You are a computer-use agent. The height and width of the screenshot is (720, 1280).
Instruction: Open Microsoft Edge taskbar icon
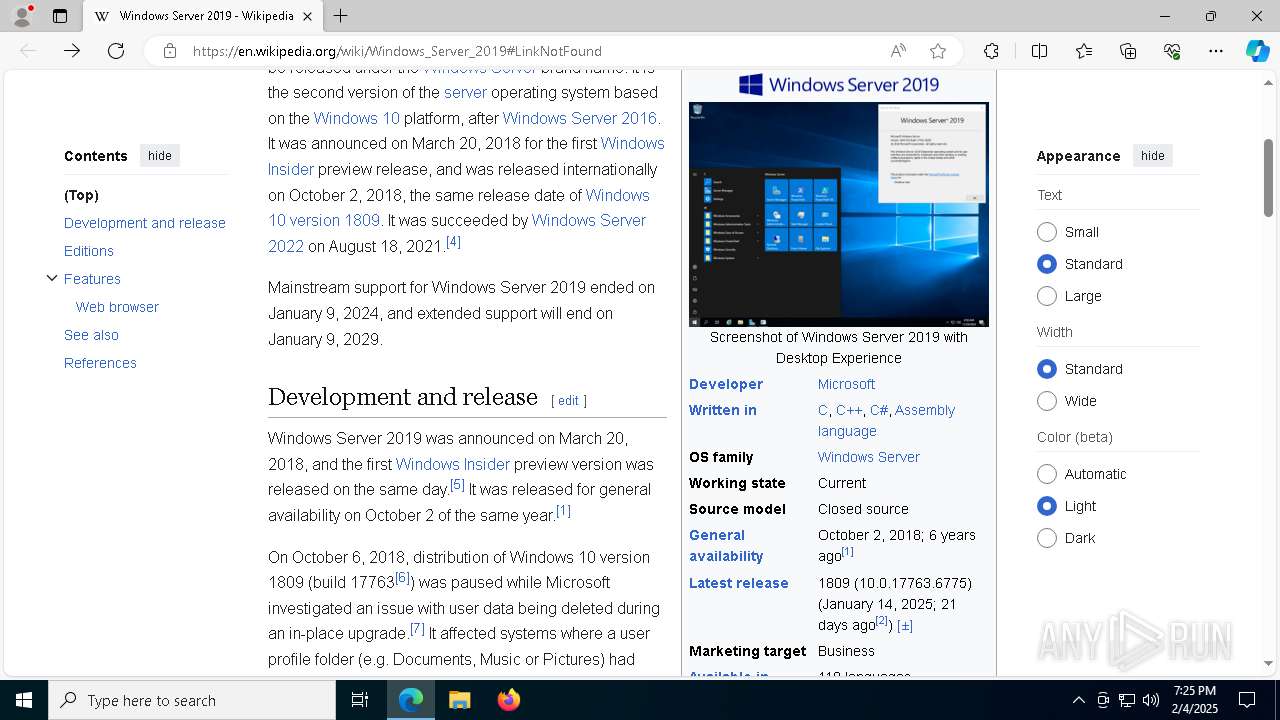click(411, 700)
